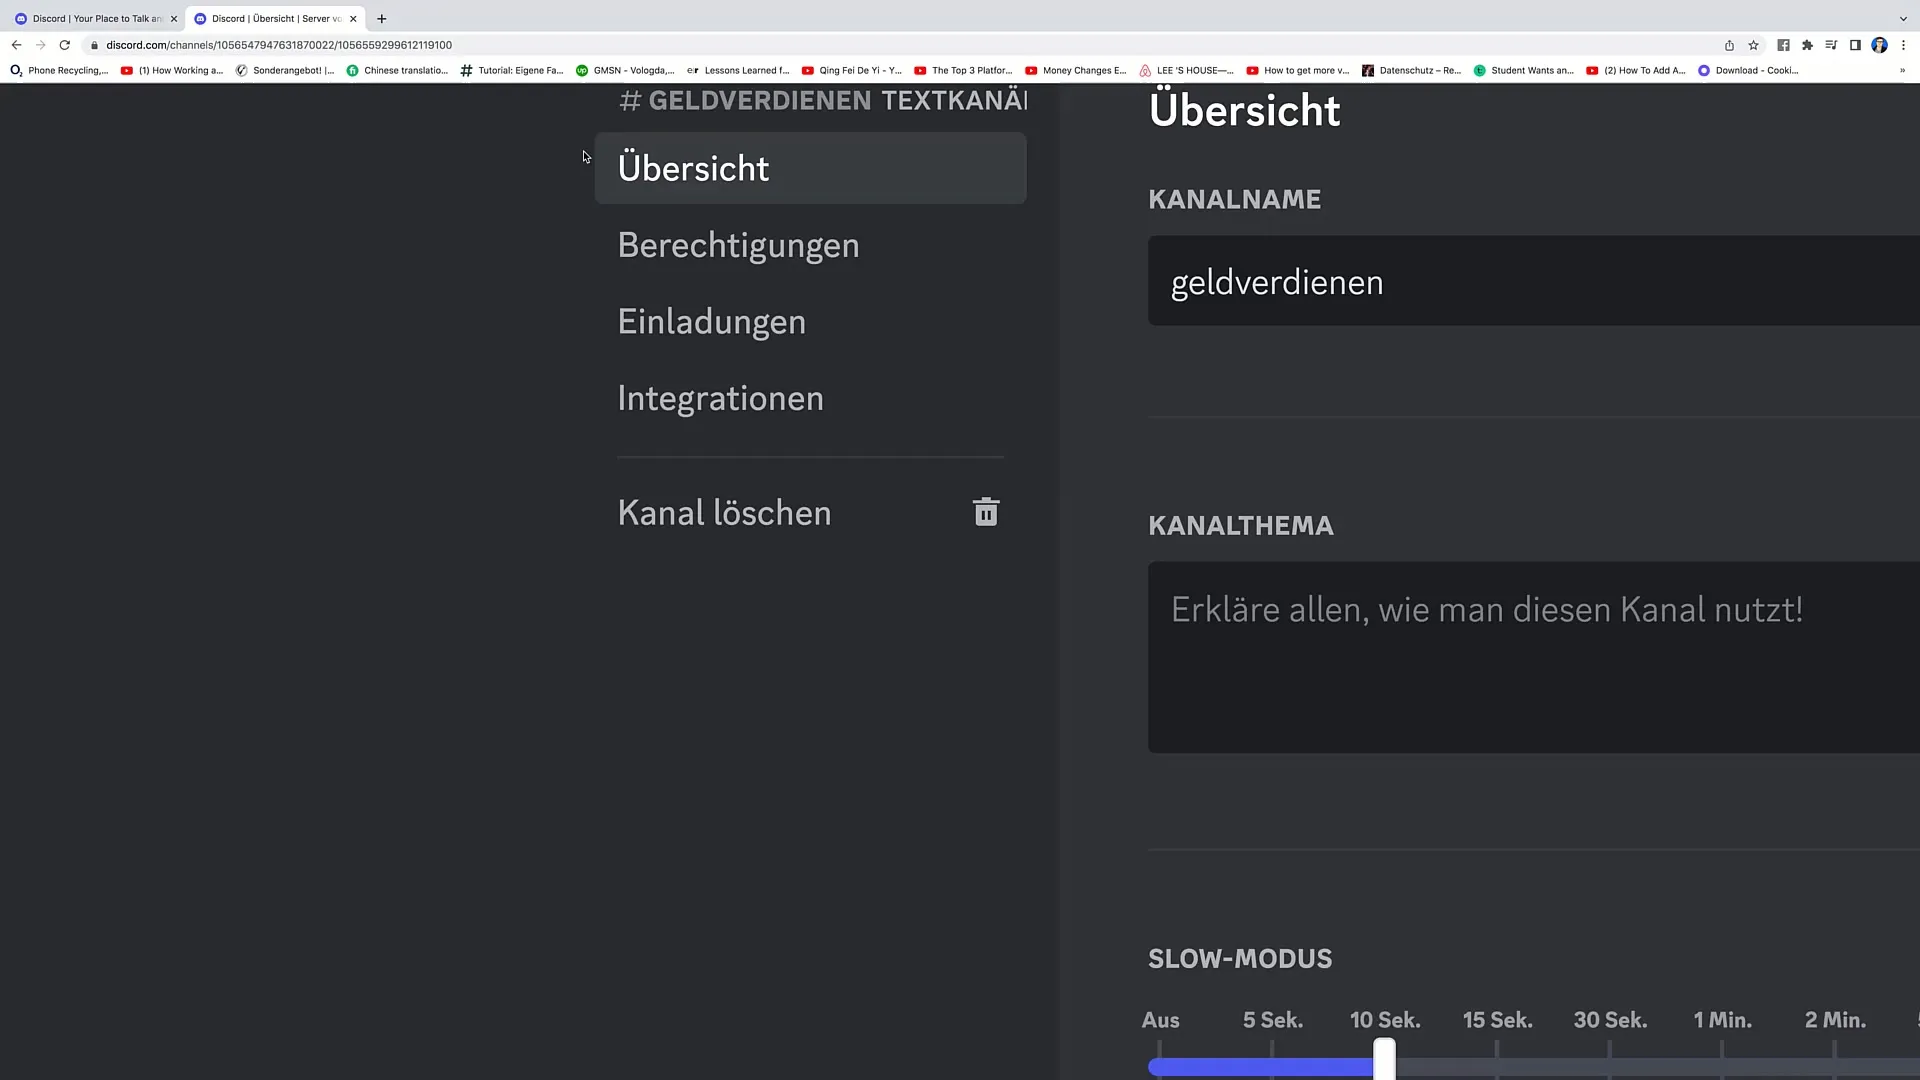Set slow mode to Aus on slider
The width and height of the screenshot is (1920, 1080).
[1160, 1020]
